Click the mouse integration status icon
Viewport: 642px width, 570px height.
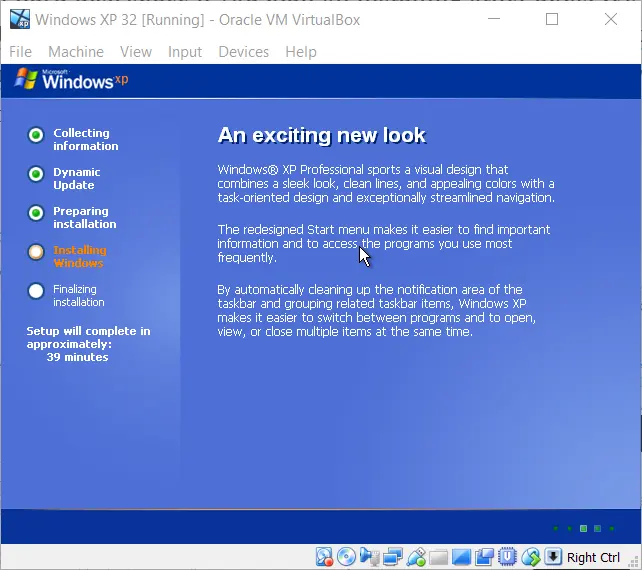531,557
